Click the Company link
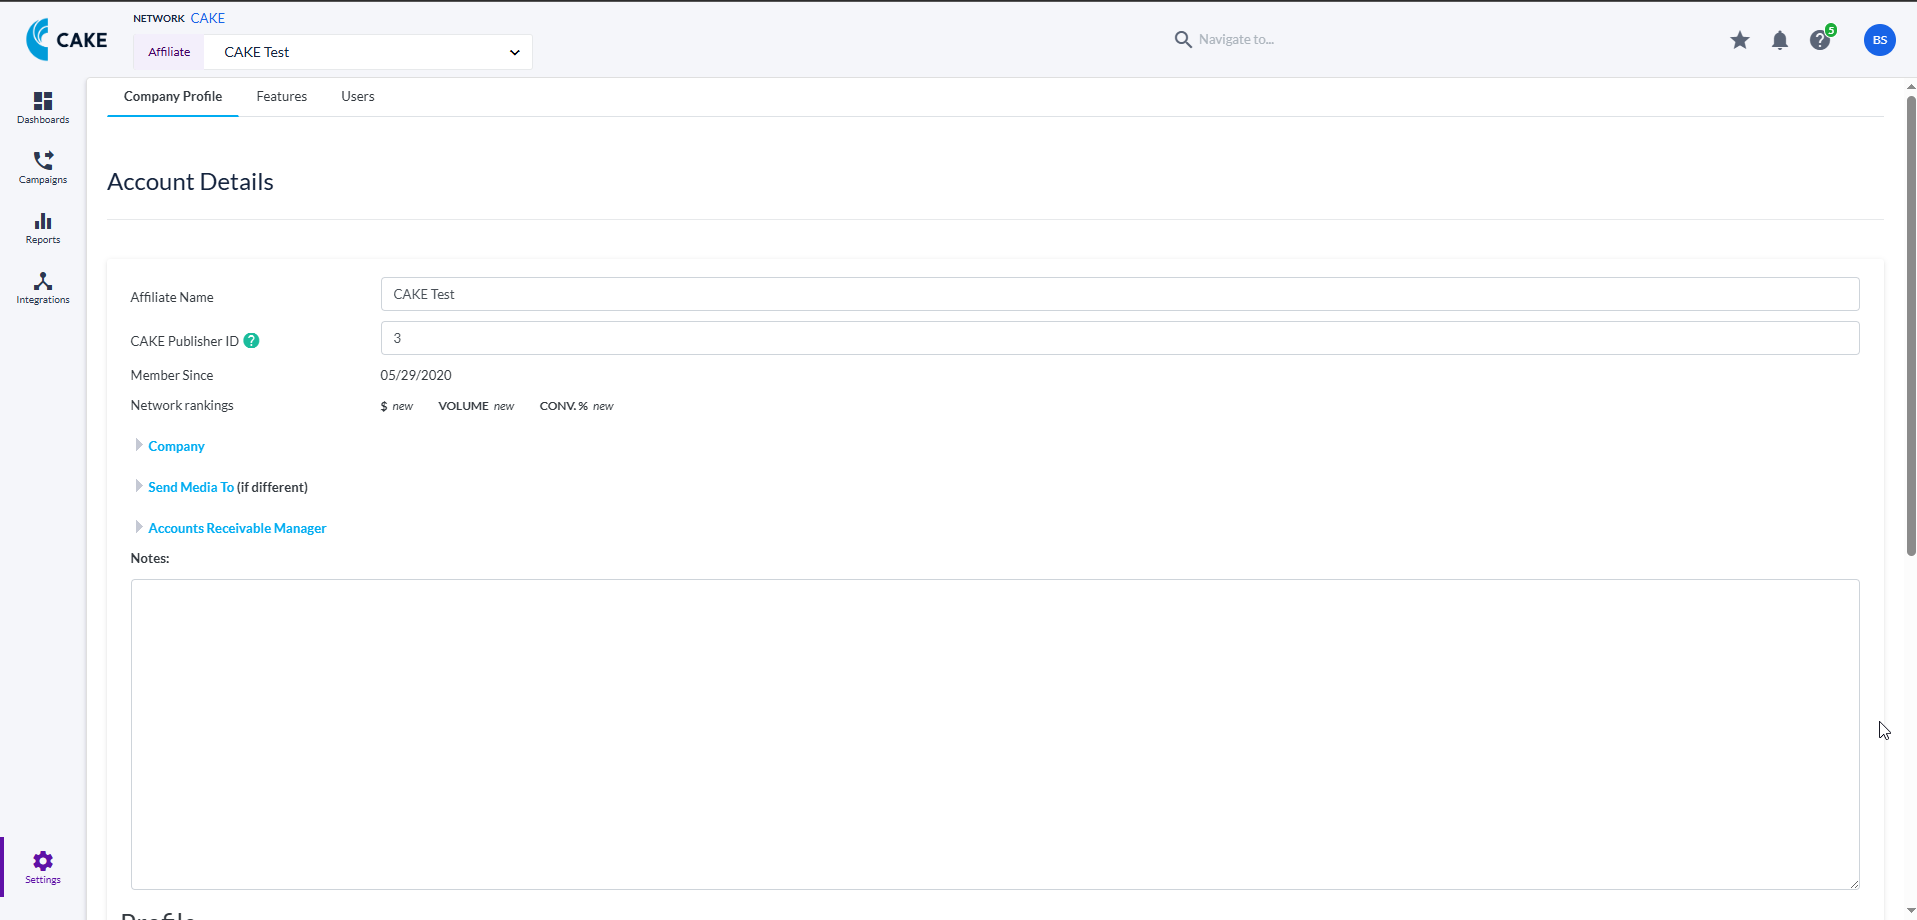 176,446
